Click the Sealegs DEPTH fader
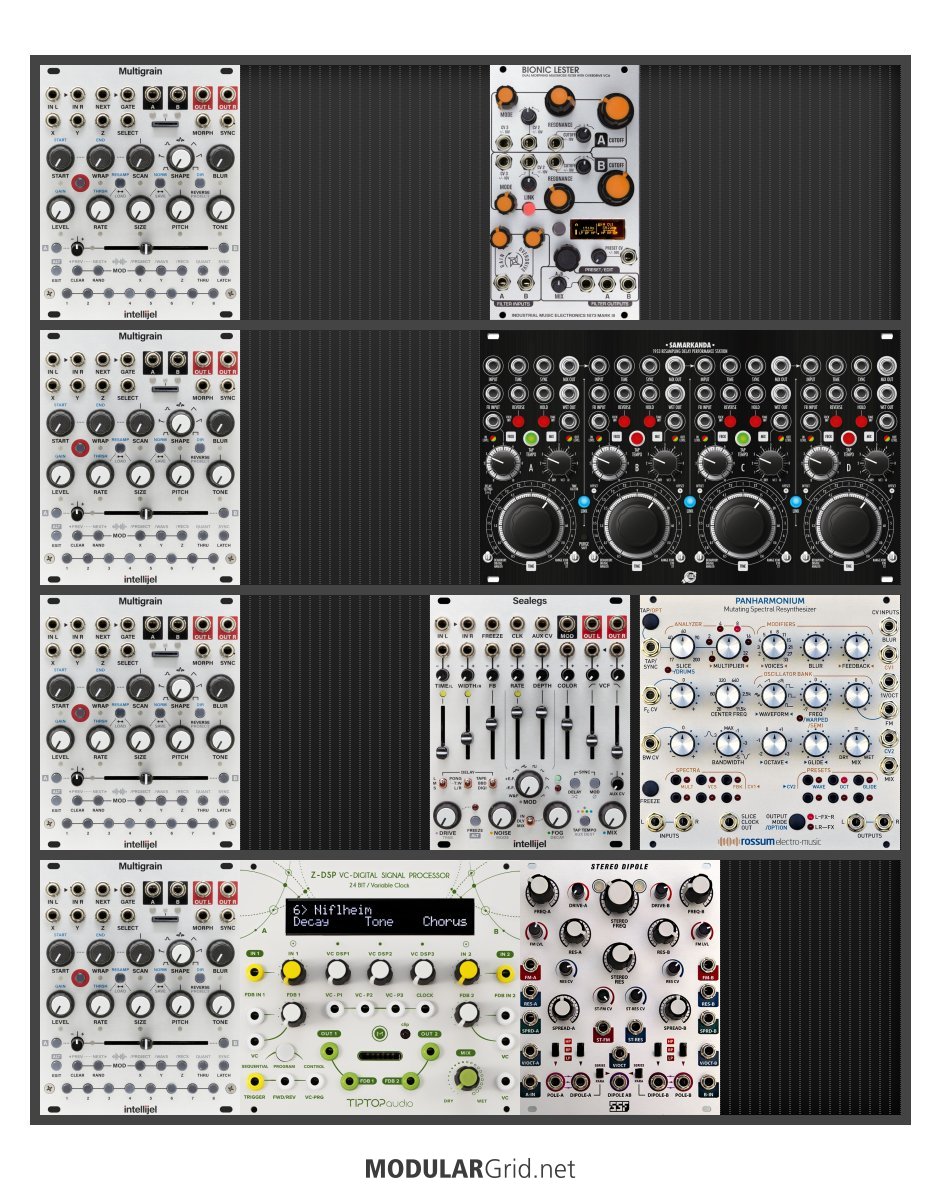Screen dimensions: 941x1190 (542, 712)
